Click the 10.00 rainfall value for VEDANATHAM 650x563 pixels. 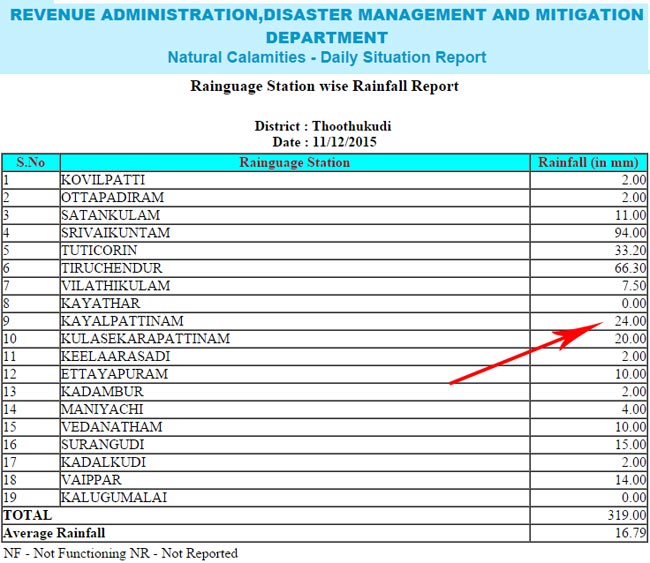631,427
